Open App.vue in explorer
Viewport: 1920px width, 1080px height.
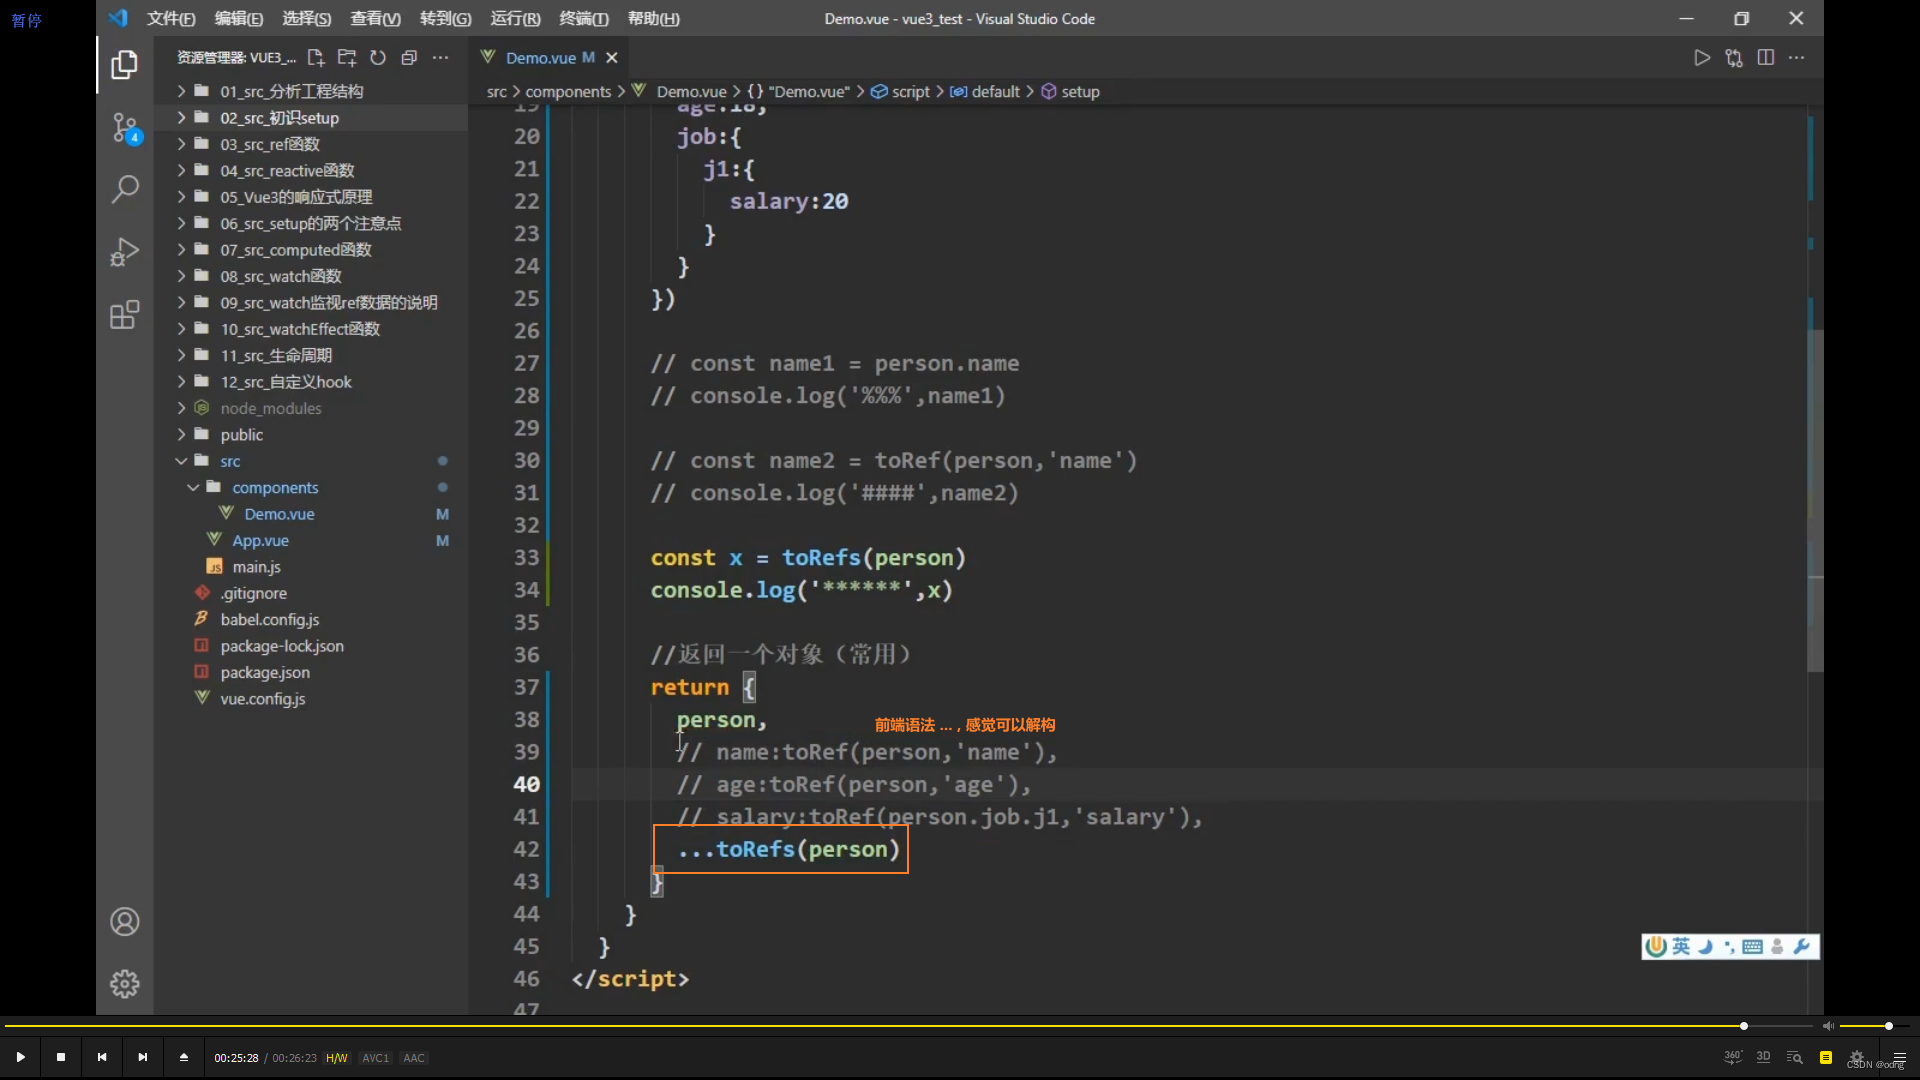[x=311, y=541]
